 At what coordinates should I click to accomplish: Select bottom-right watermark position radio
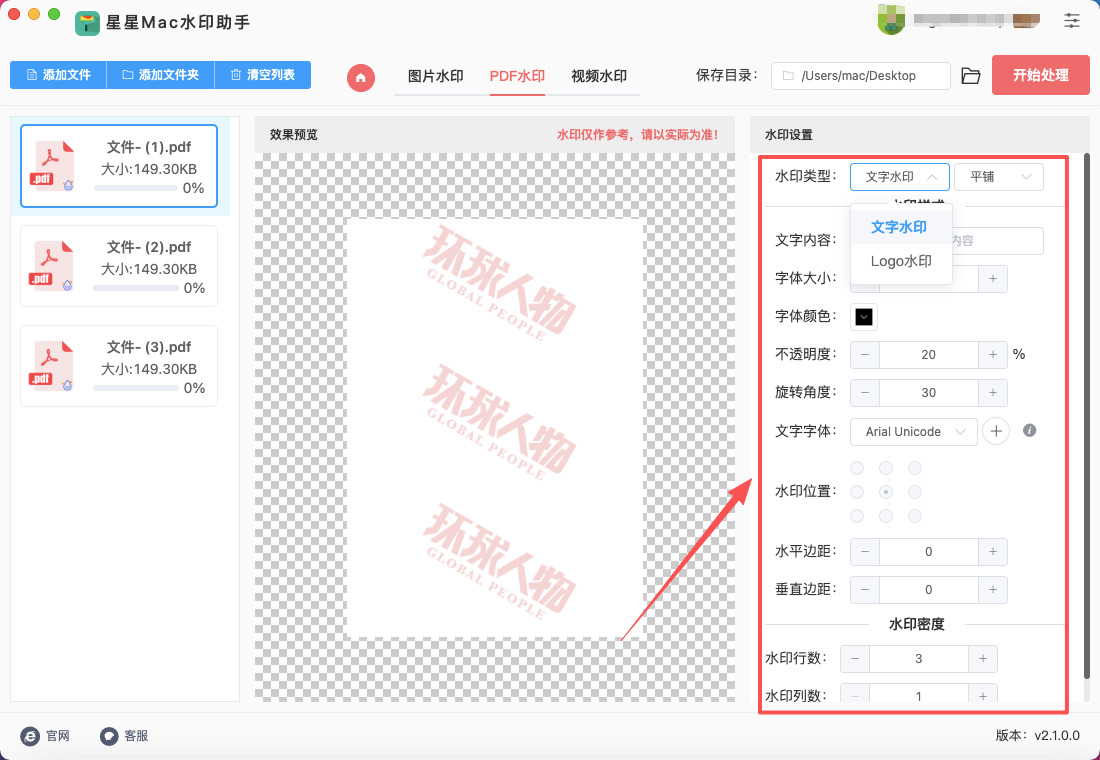(915, 516)
